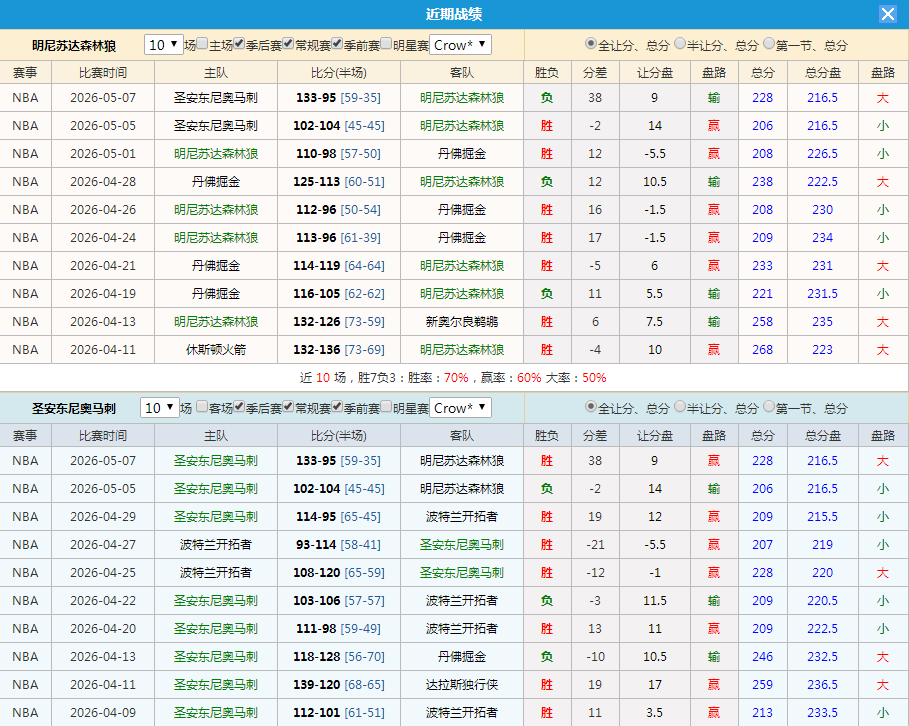Click score 110-98 [57-50]

[x=339, y=154]
